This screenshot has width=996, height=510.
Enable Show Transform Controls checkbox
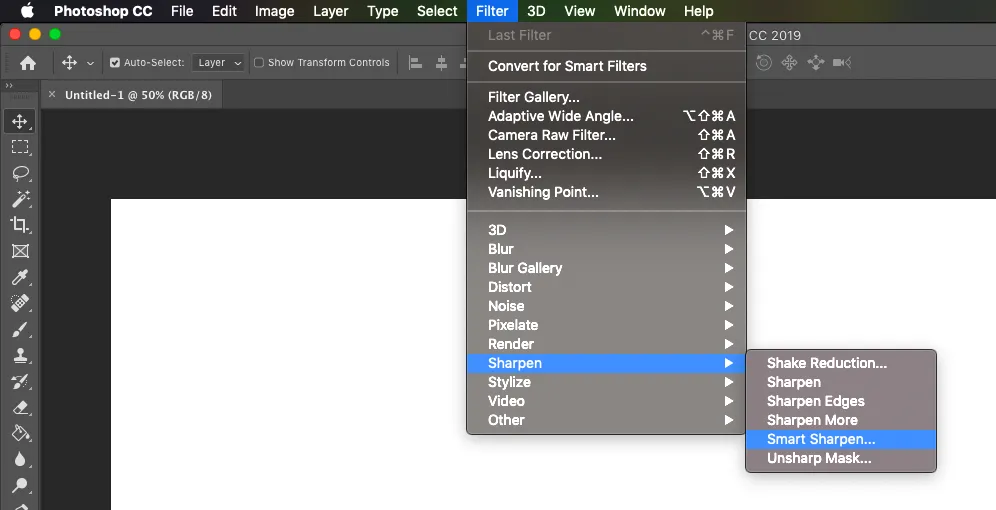pyautogui.click(x=259, y=62)
